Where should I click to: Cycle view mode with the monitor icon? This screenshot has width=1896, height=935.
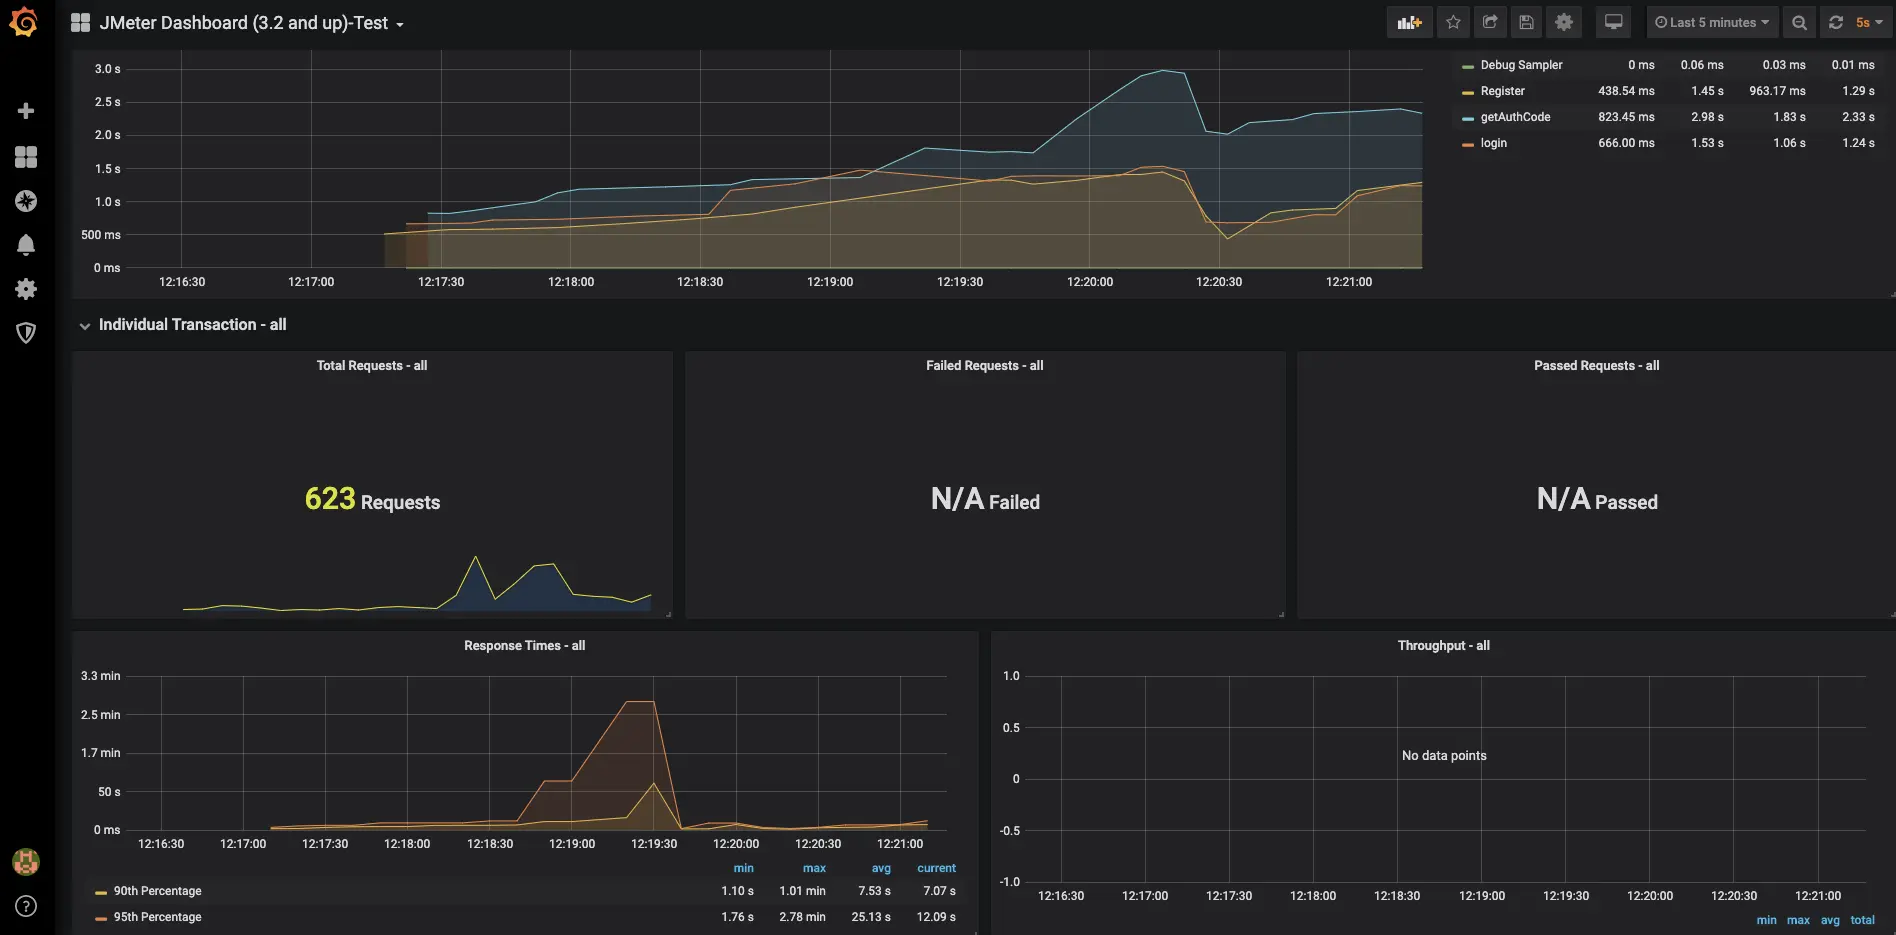pos(1613,22)
